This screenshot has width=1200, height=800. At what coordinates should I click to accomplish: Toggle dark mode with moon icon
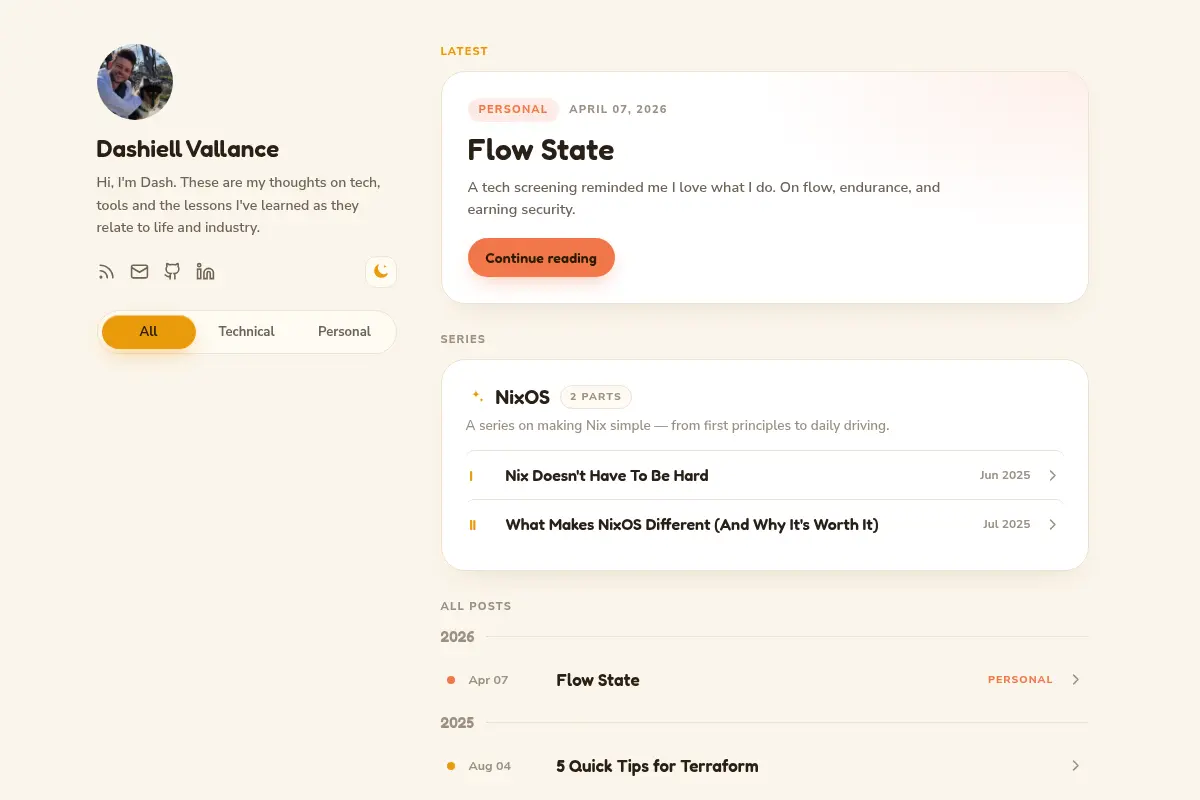[381, 271]
